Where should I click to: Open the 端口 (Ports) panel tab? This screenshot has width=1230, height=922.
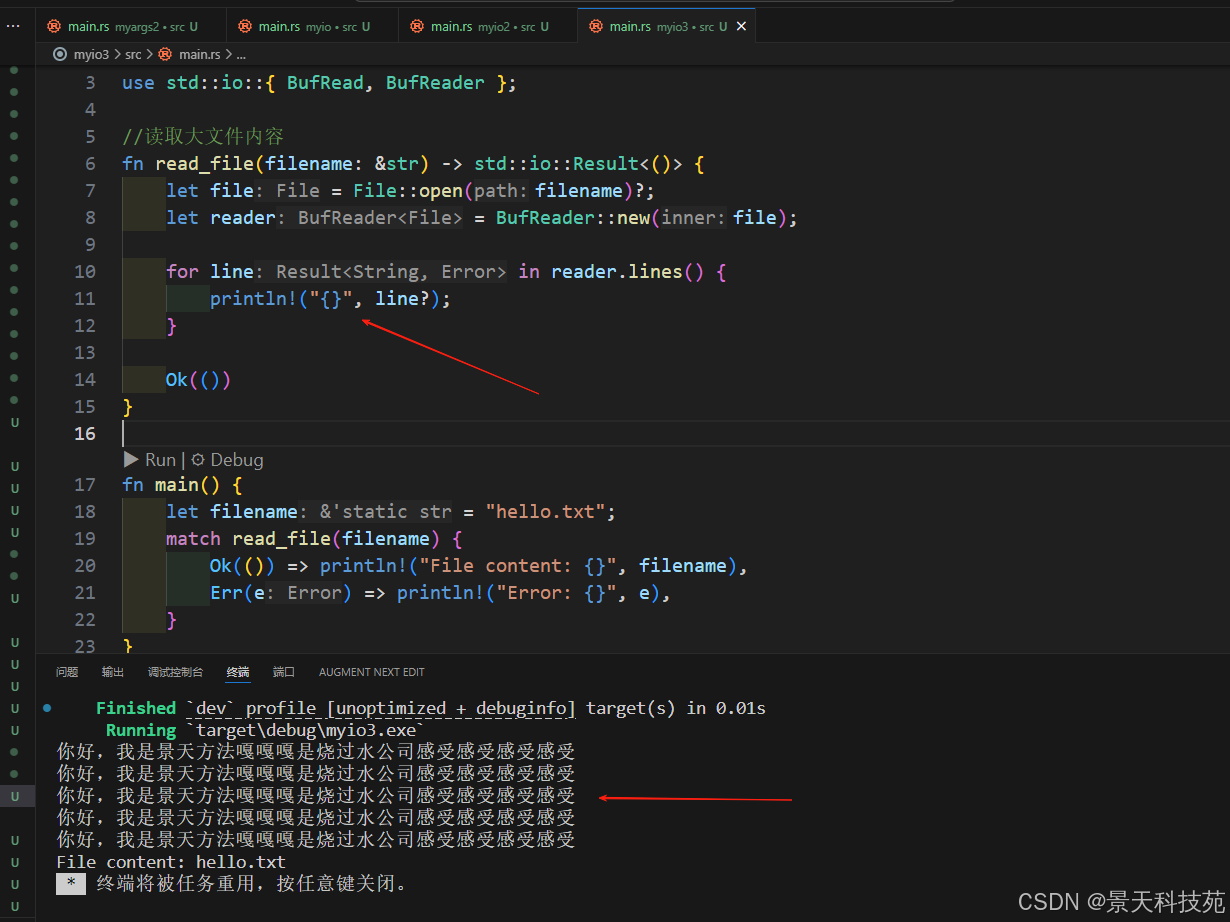coord(284,672)
